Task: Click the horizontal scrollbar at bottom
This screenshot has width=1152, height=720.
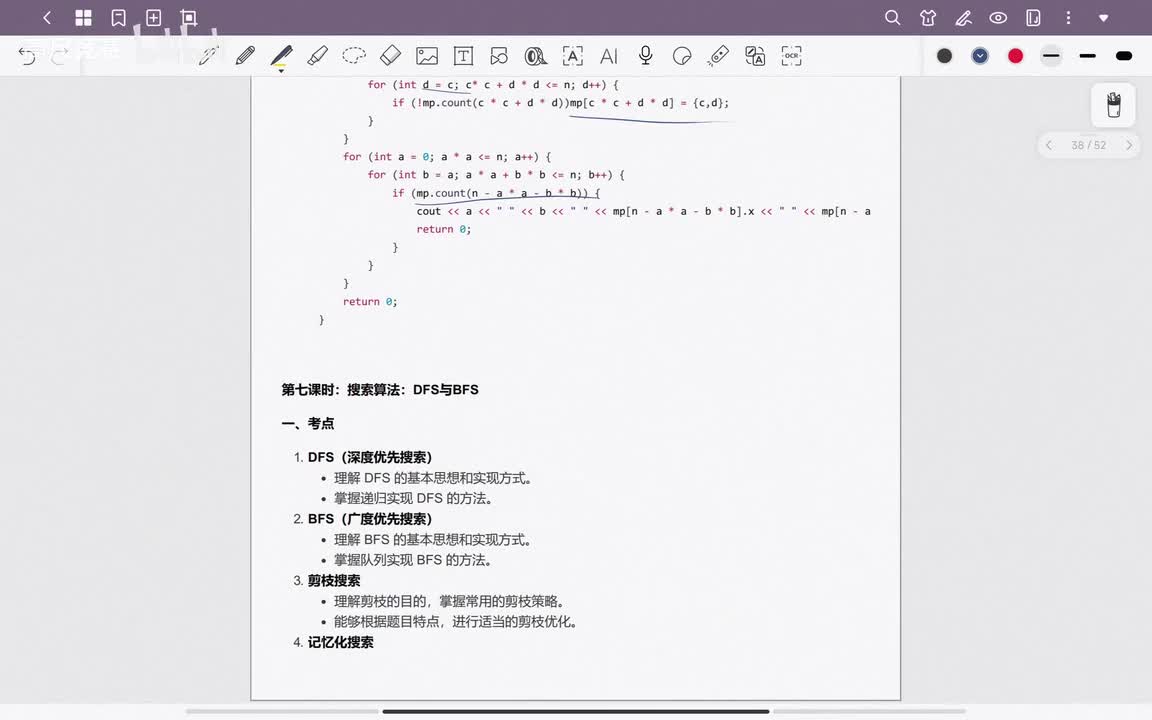Action: coord(575,711)
